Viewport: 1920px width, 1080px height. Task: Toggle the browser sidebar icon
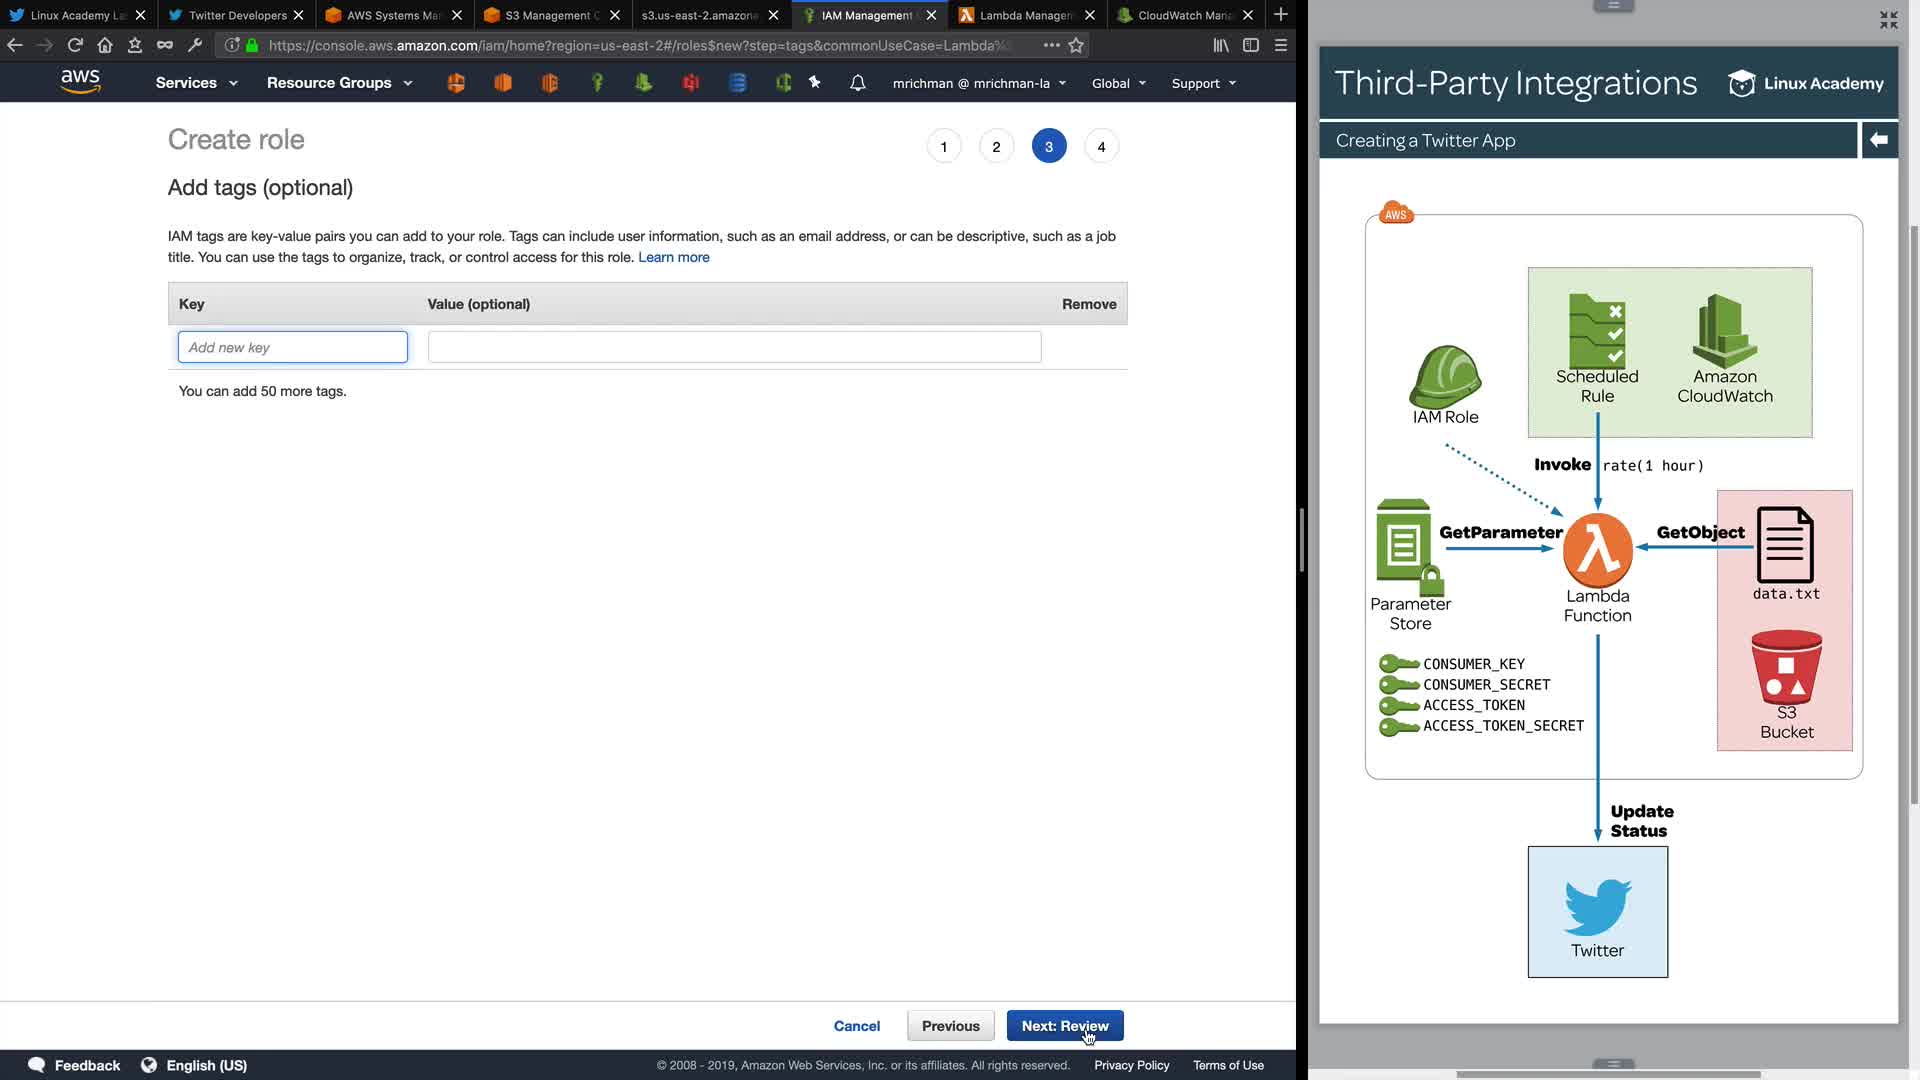1250,45
